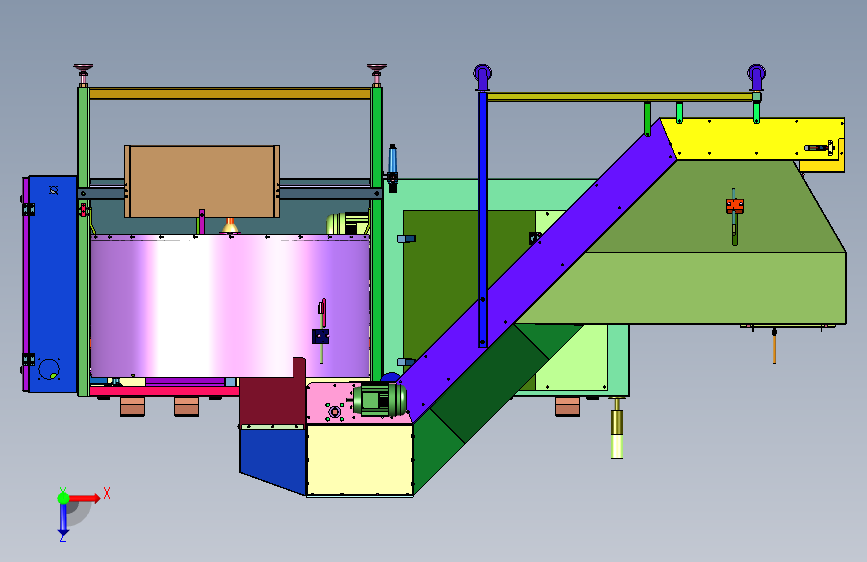Pick the small dark blue sensor on the drum

pyautogui.click(x=321, y=336)
